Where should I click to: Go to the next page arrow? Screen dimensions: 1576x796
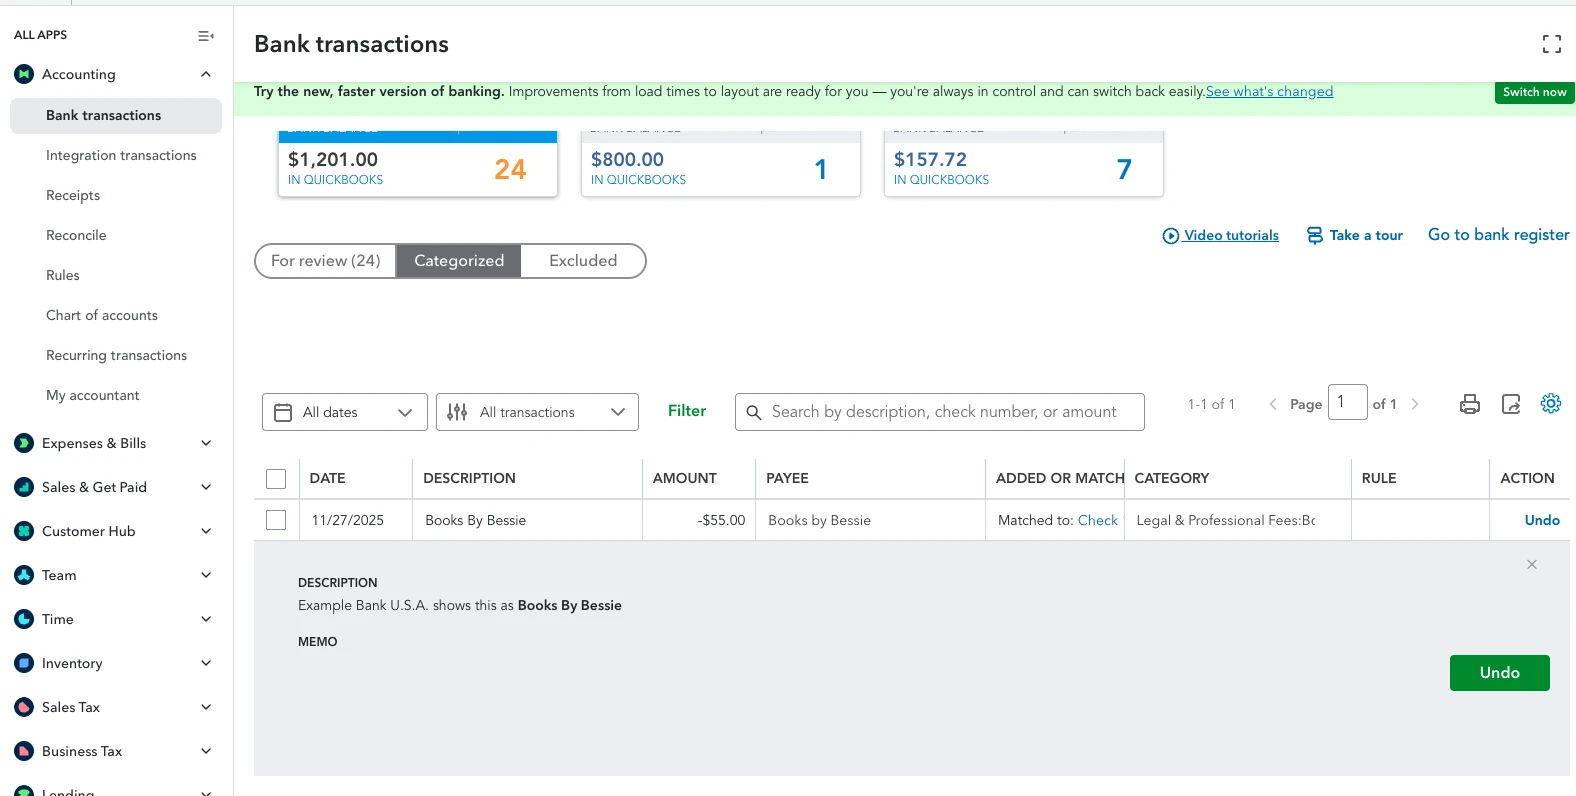point(1415,404)
